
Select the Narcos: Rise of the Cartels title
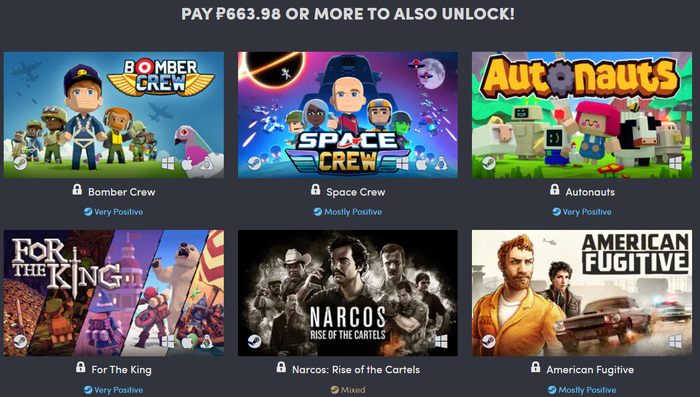pyautogui.click(x=356, y=370)
